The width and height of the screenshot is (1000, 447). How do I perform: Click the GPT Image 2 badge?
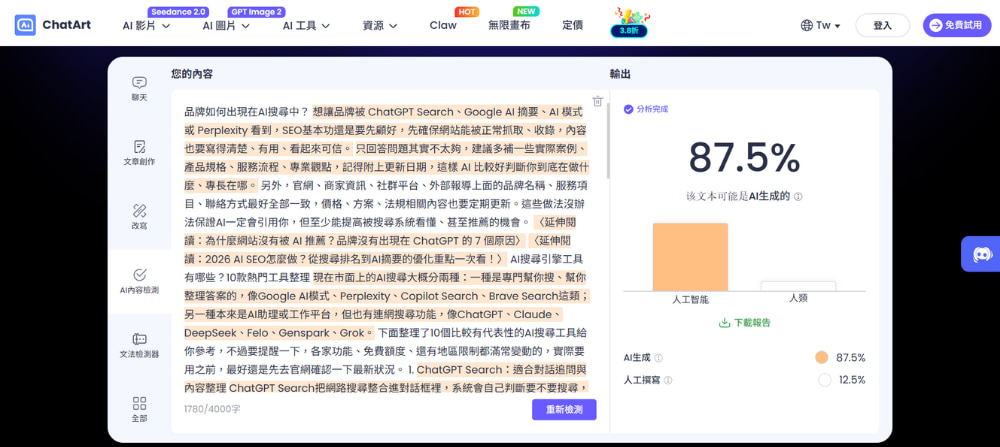[x=256, y=12]
